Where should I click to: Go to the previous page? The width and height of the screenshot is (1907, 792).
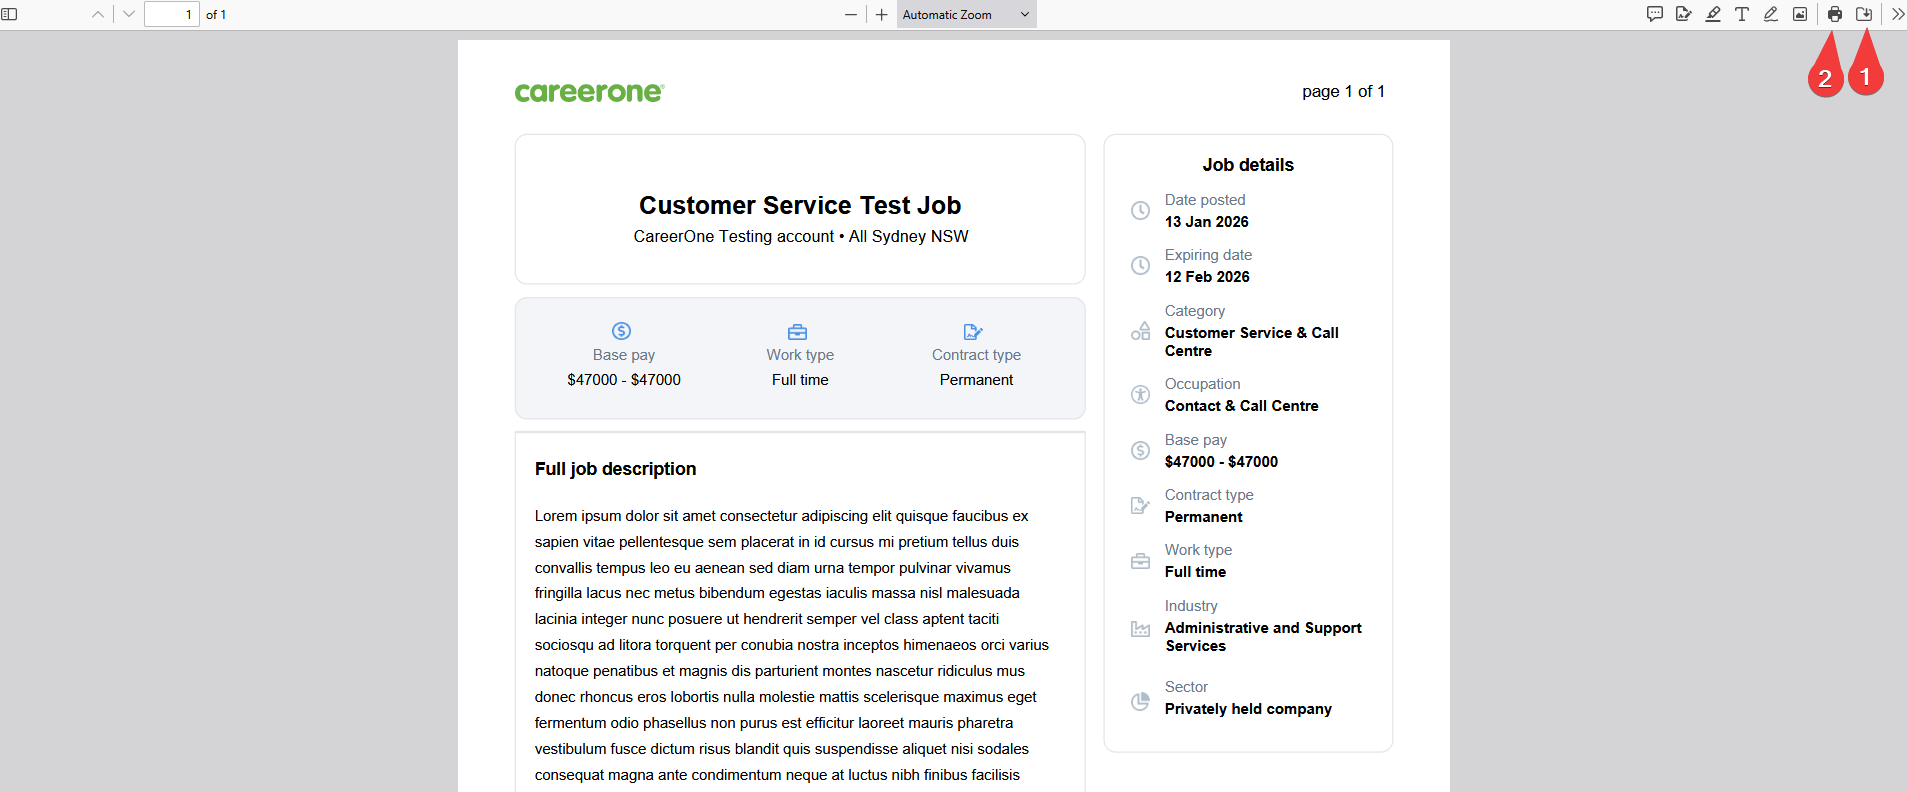[x=98, y=14]
